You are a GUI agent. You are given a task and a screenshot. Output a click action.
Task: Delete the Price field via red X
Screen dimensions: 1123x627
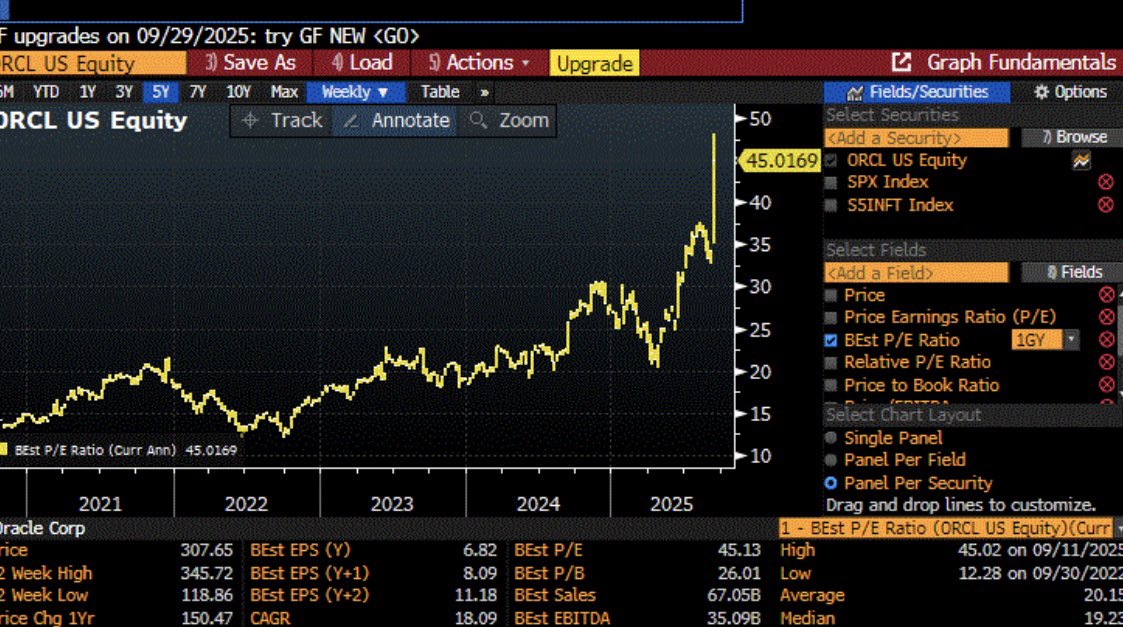[x=1106, y=295]
